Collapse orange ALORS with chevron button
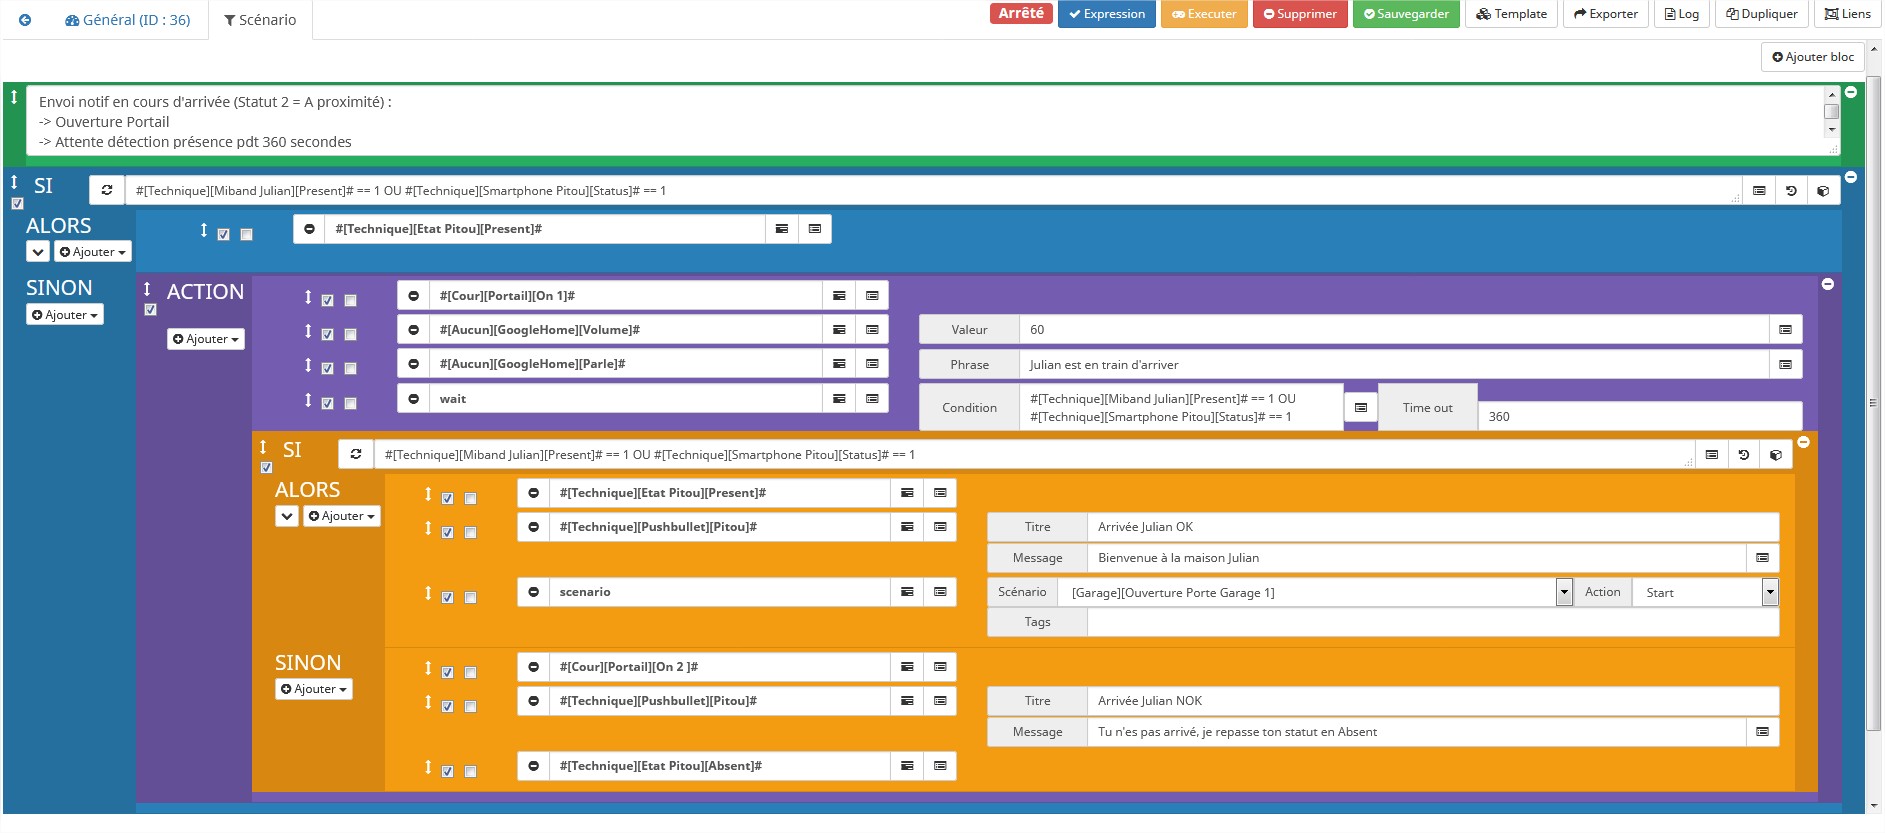The image size is (1885, 833). (x=287, y=516)
